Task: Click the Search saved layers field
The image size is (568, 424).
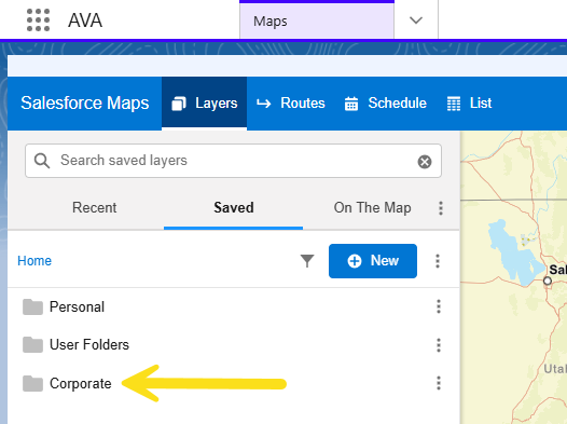Action: (x=233, y=161)
